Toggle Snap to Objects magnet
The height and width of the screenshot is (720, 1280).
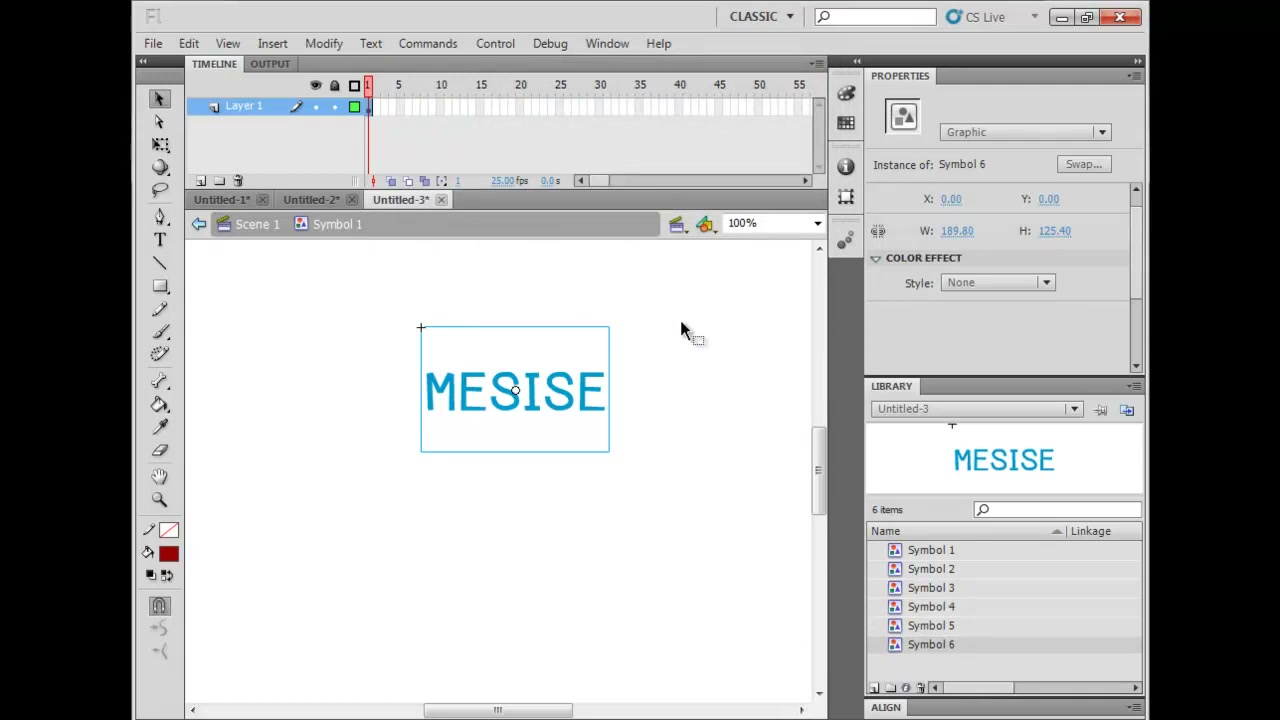coord(159,606)
